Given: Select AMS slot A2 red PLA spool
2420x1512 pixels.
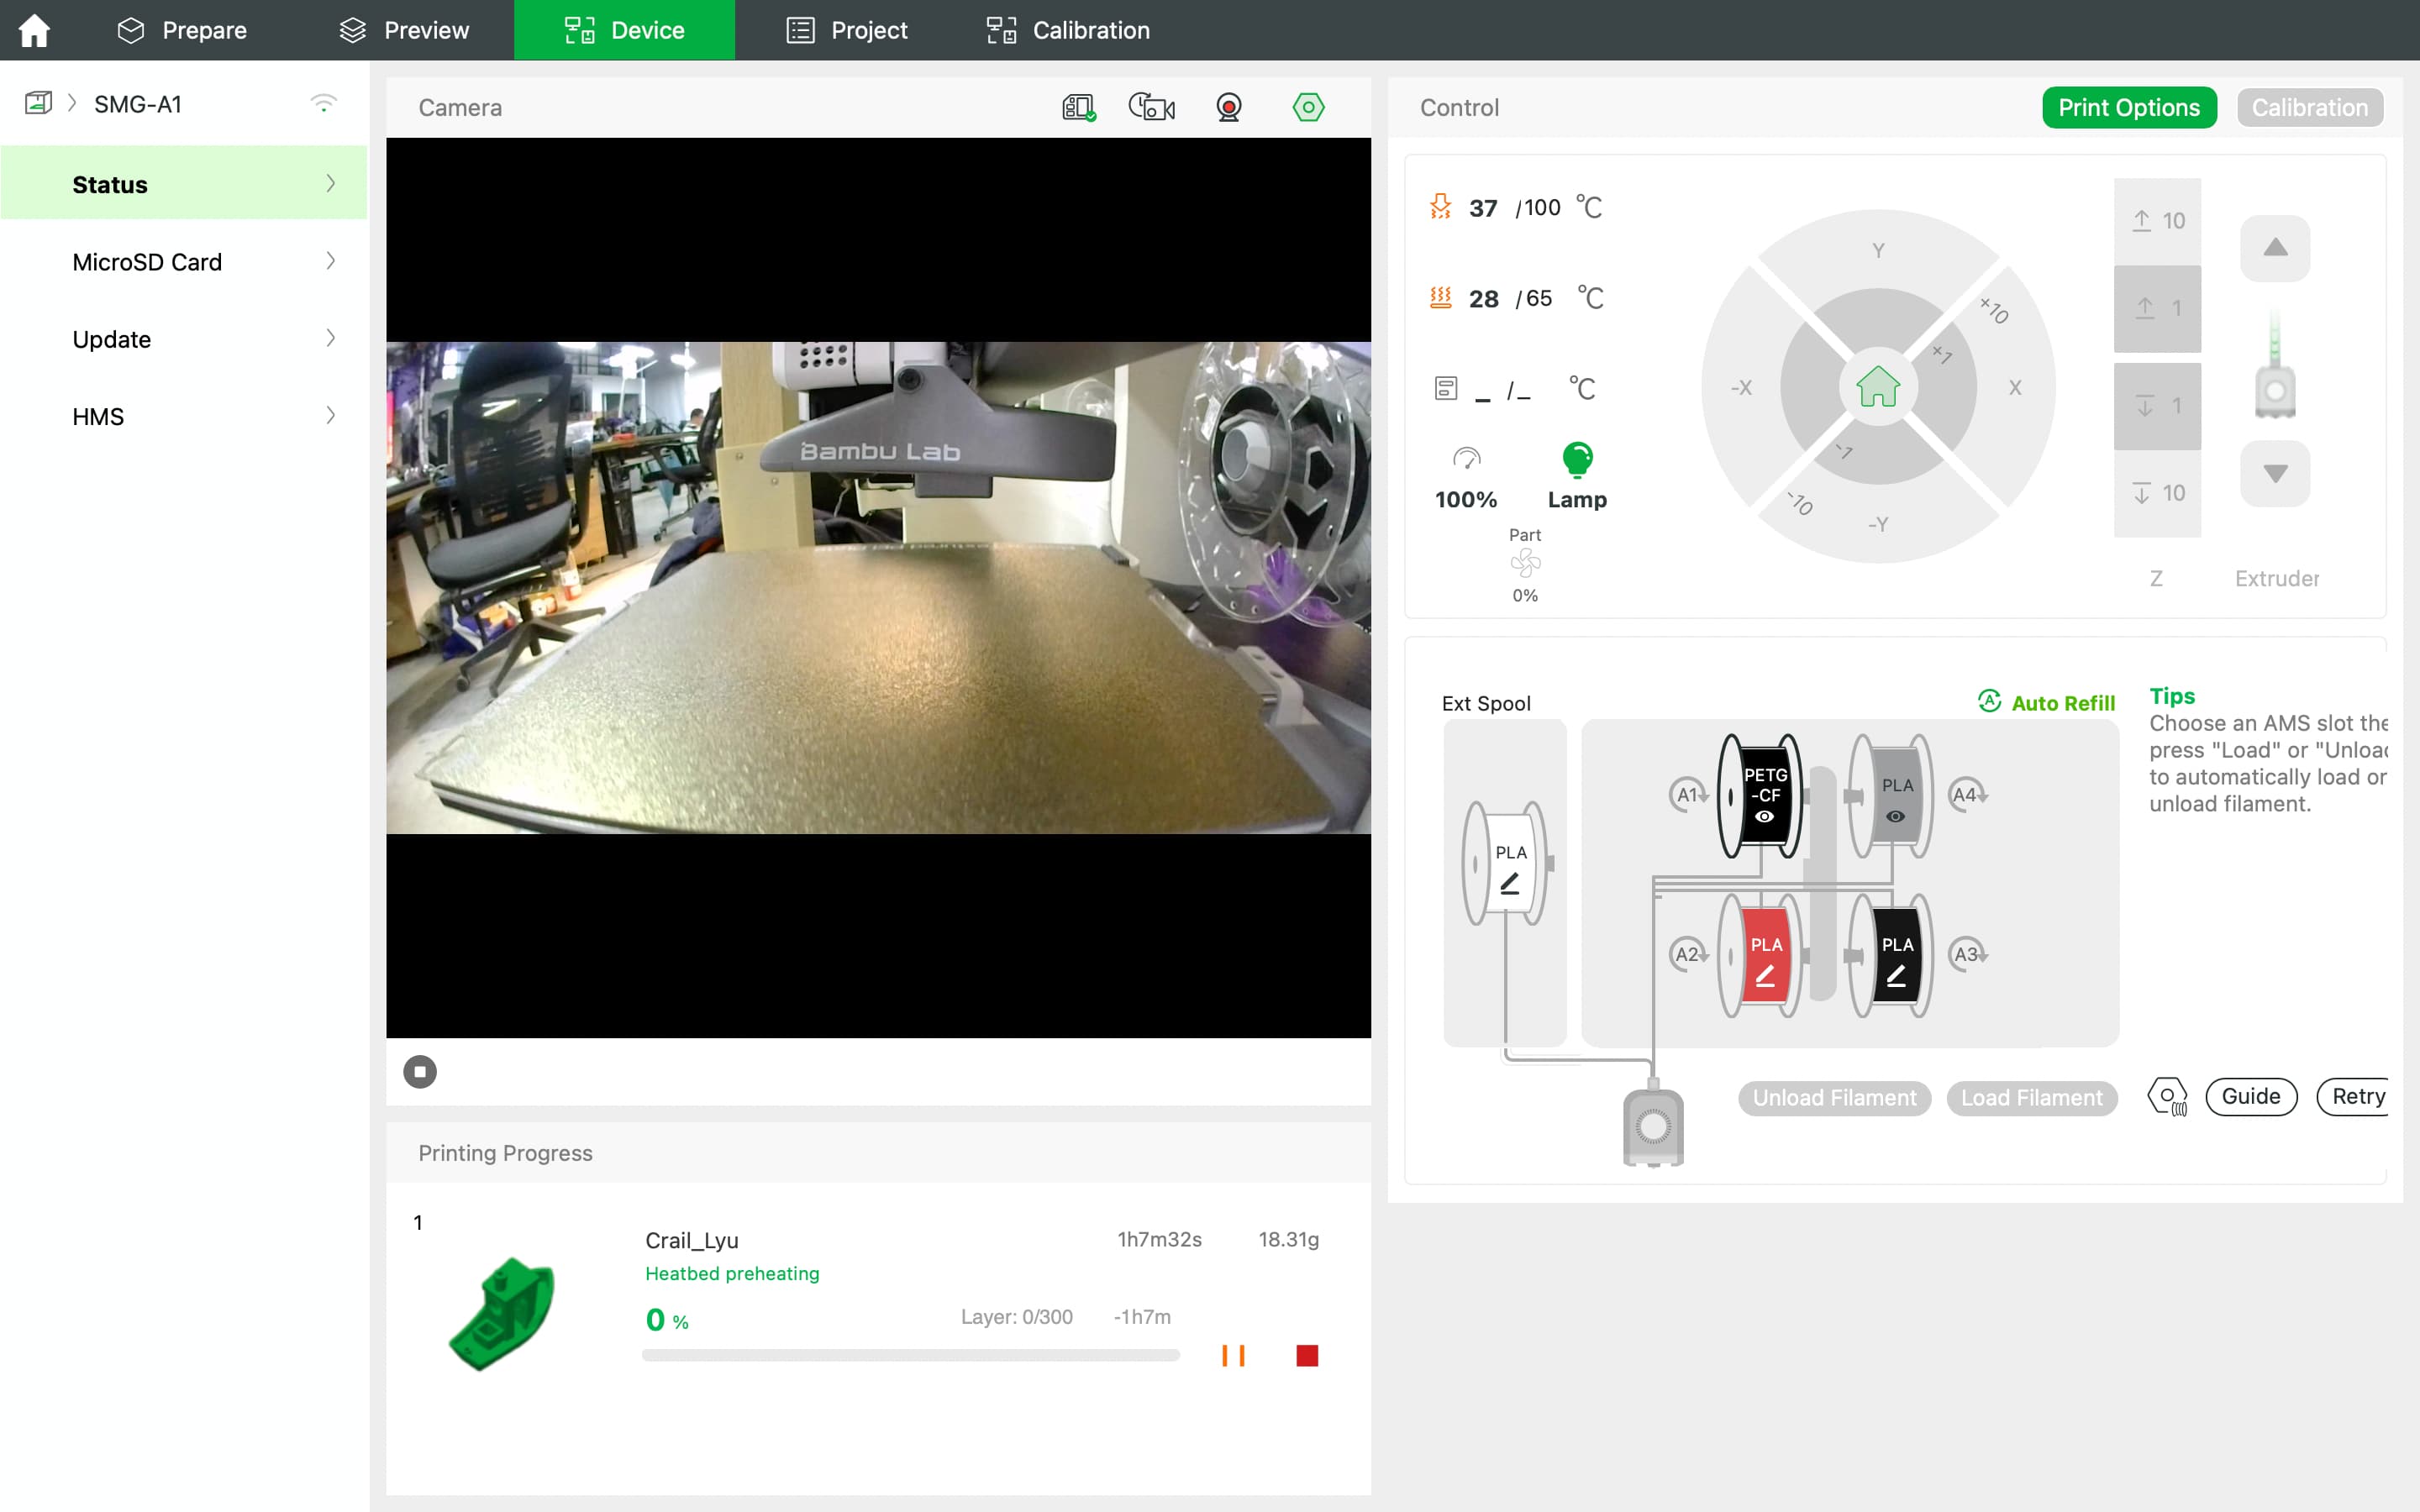Looking at the screenshot, I should (1761, 955).
